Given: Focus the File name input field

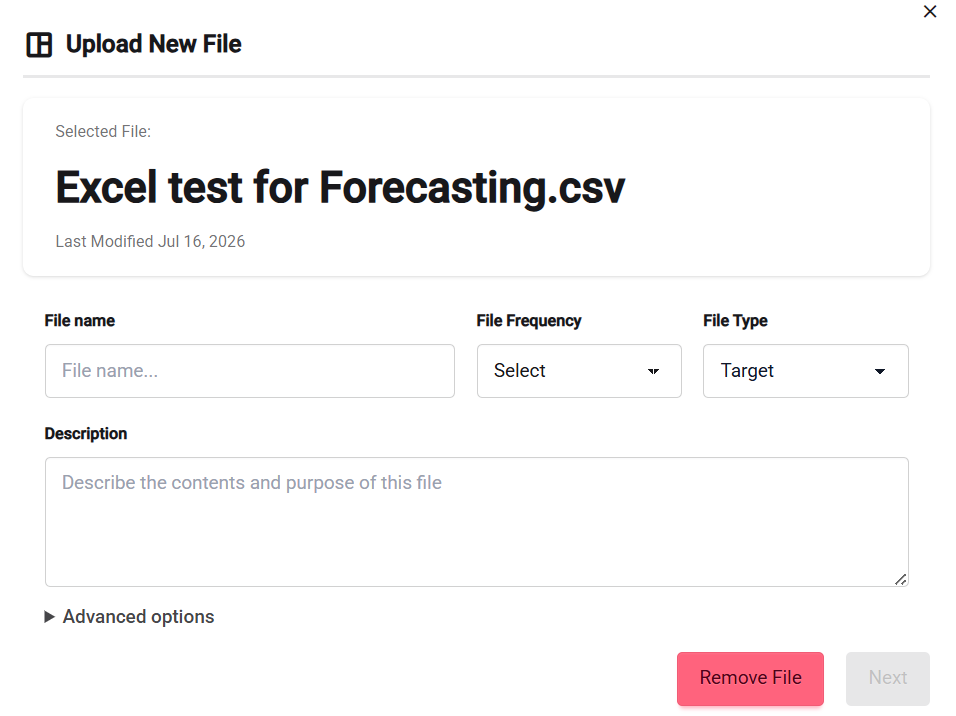Looking at the screenshot, I should coord(249,371).
